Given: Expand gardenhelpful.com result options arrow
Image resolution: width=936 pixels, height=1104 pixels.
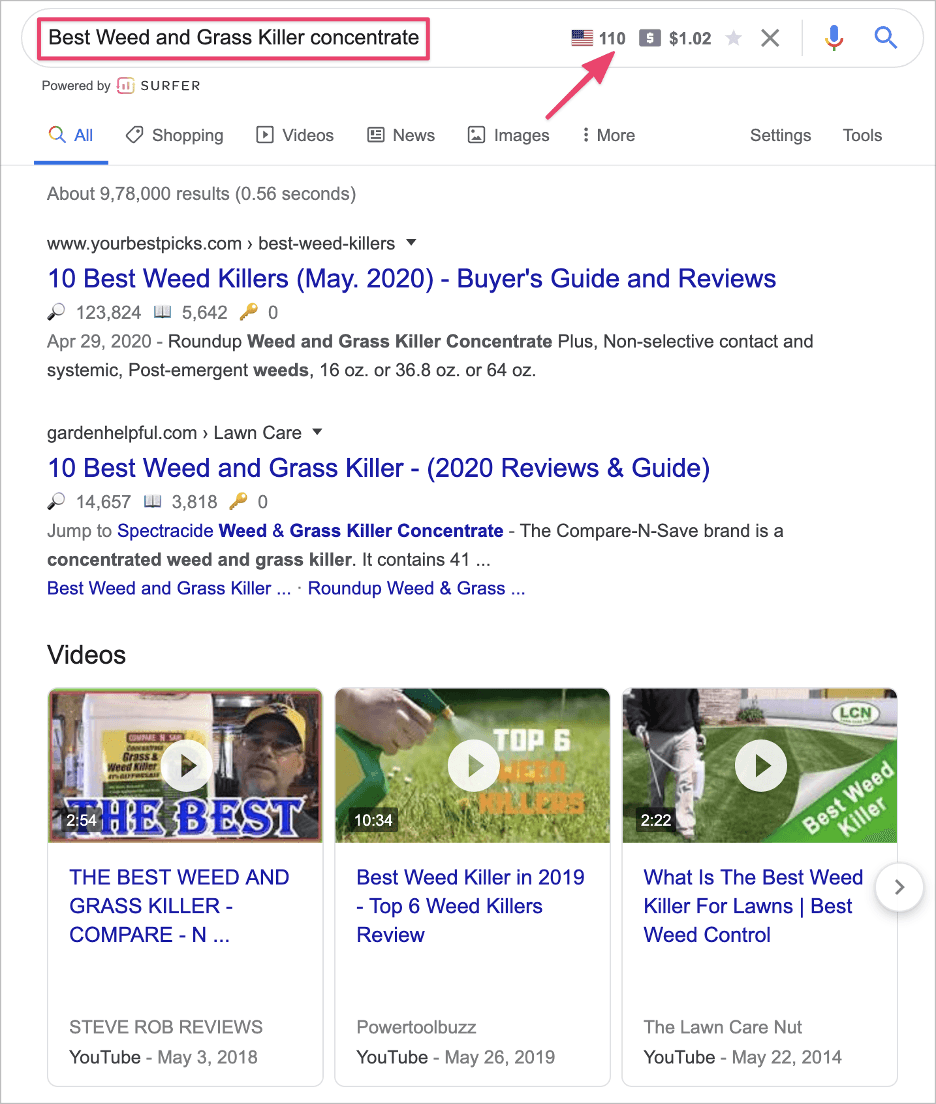Looking at the screenshot, I should tap(318, 432).
